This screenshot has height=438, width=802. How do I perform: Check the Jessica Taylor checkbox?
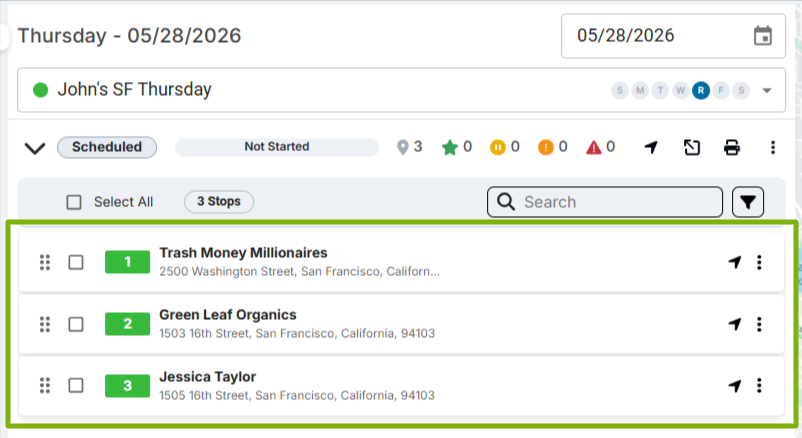point(76,385)
